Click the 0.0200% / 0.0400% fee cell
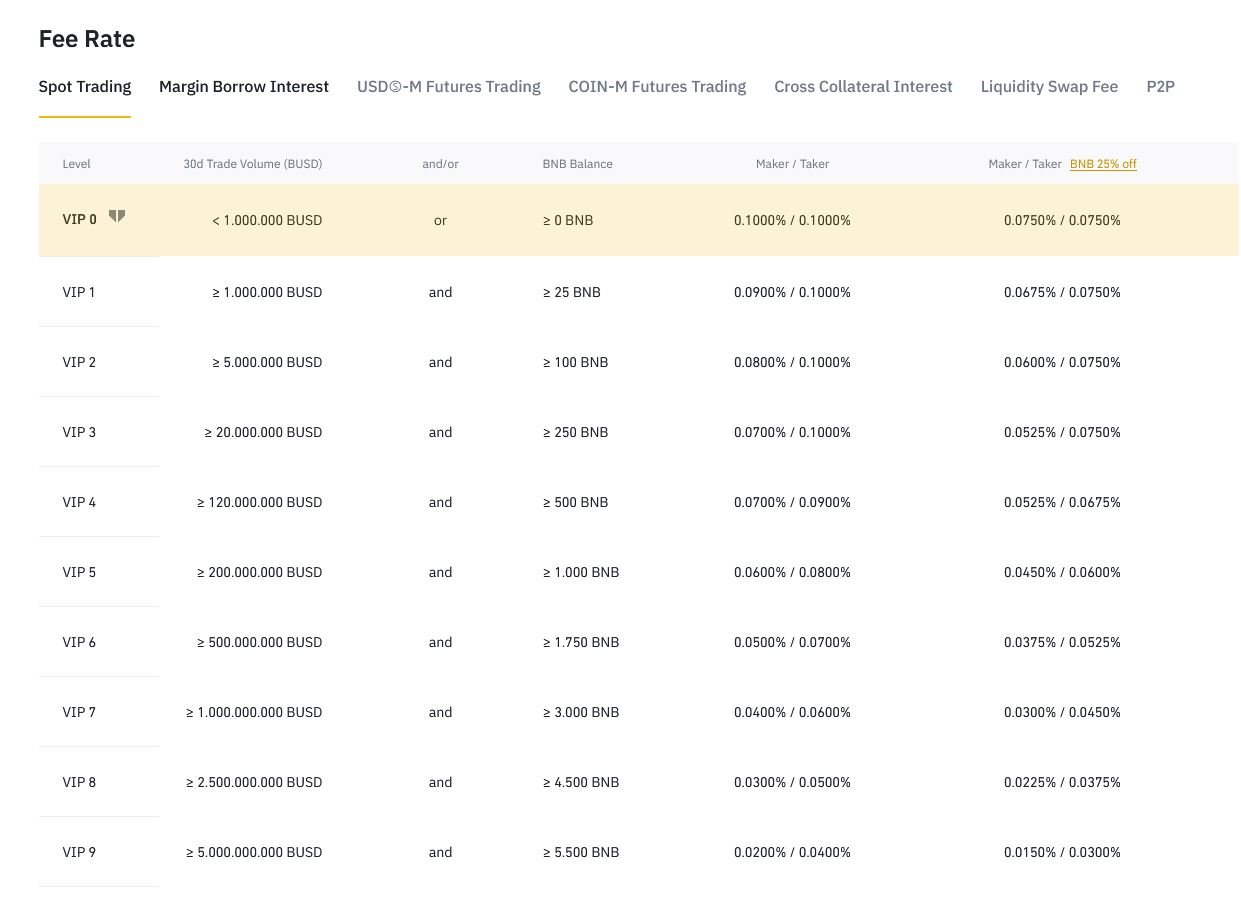 pyautogui.click(x=792, y=852)
